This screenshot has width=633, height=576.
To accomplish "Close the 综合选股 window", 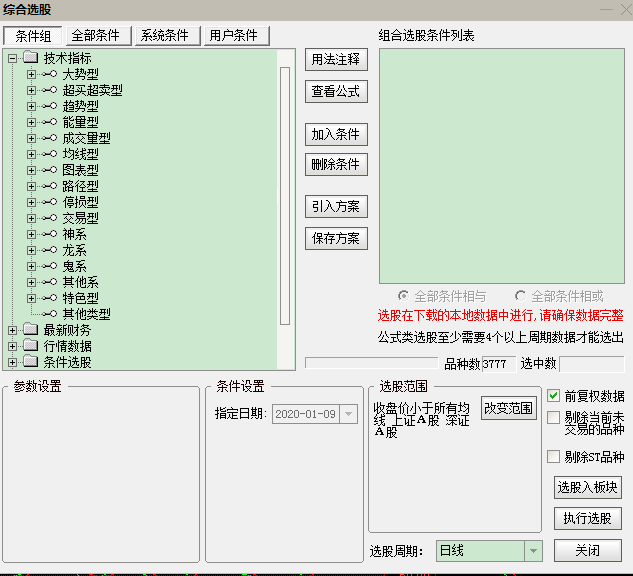I will [626, 10].
